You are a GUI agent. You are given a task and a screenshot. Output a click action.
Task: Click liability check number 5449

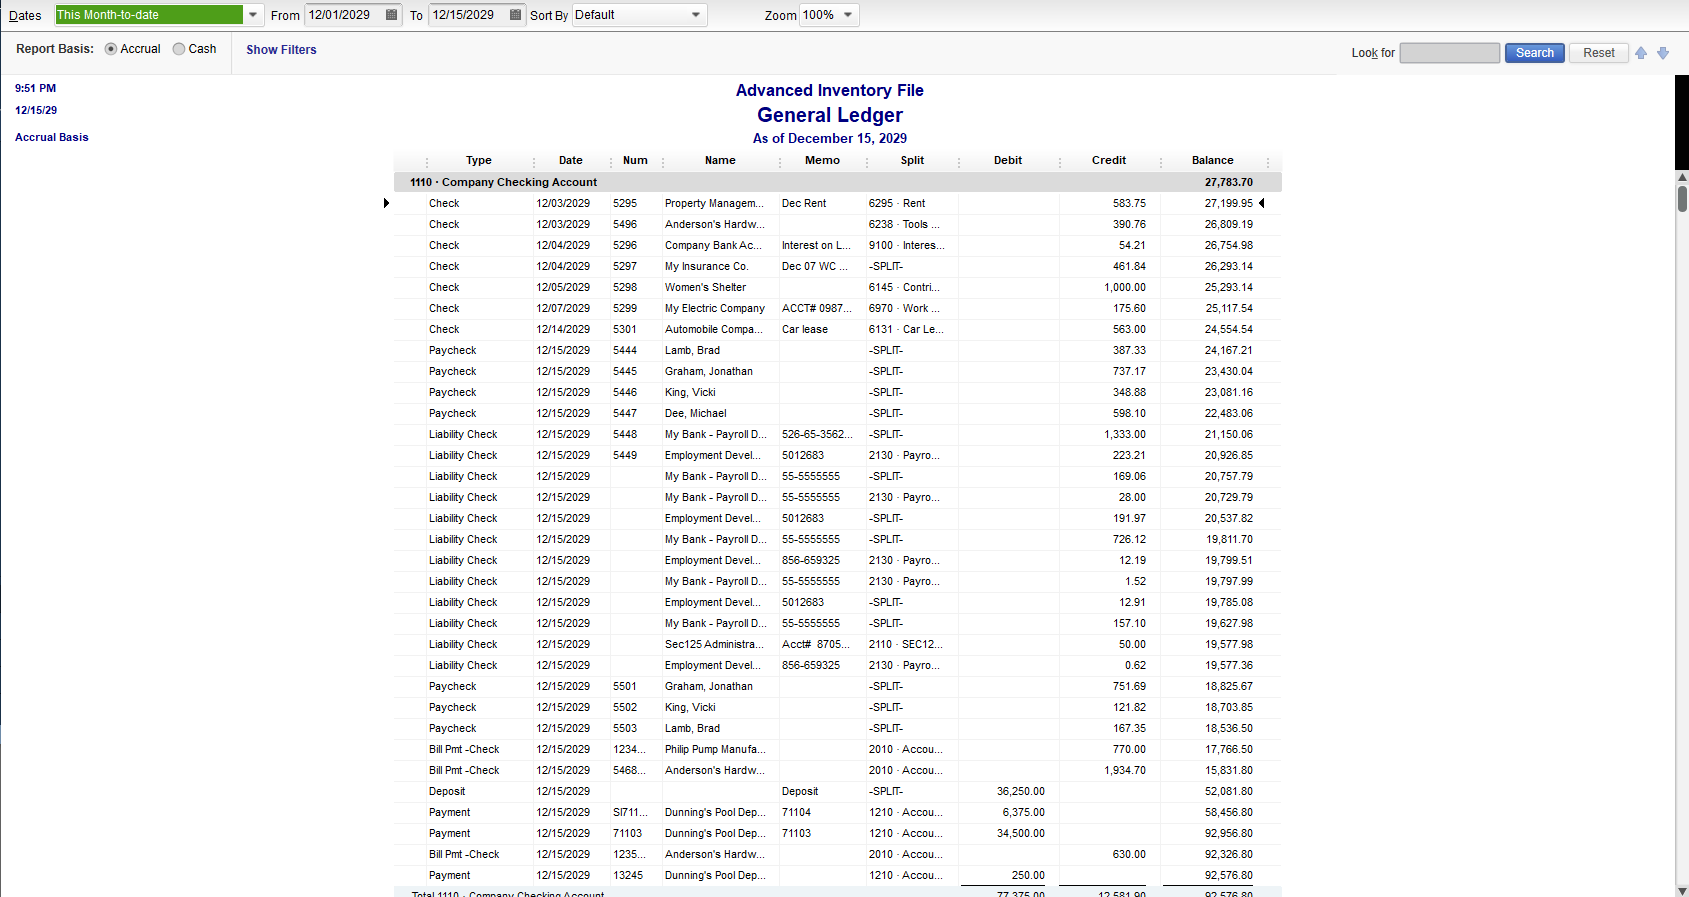click(625, 455)
